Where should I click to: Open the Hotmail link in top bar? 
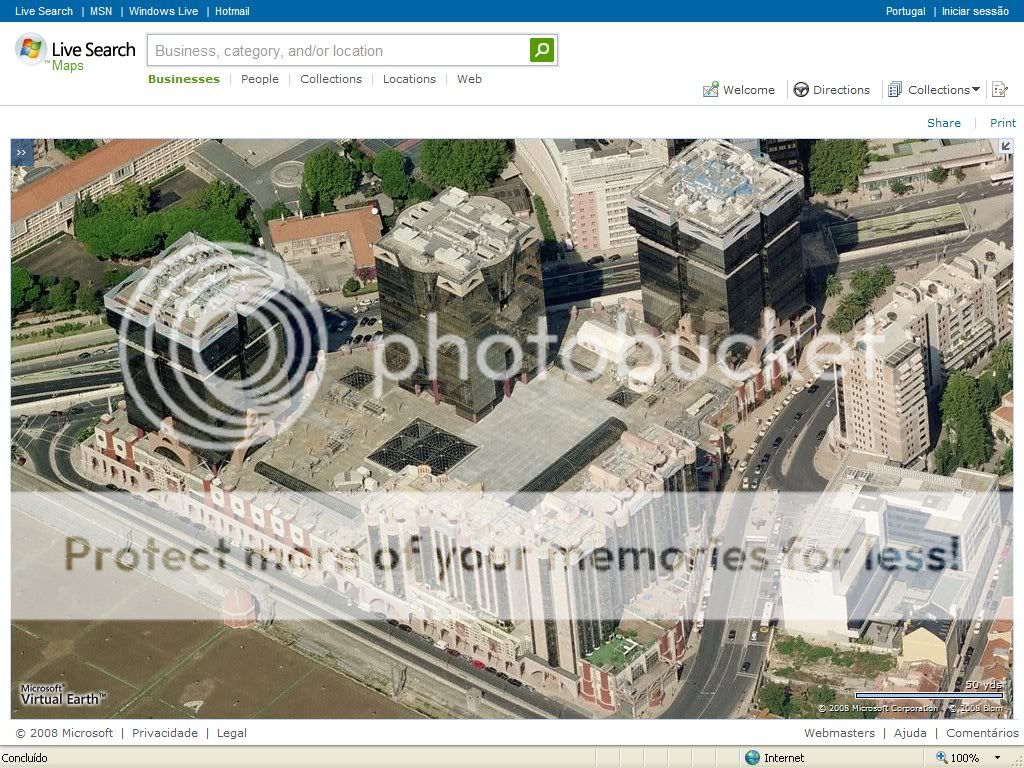[x=232, y=11]
